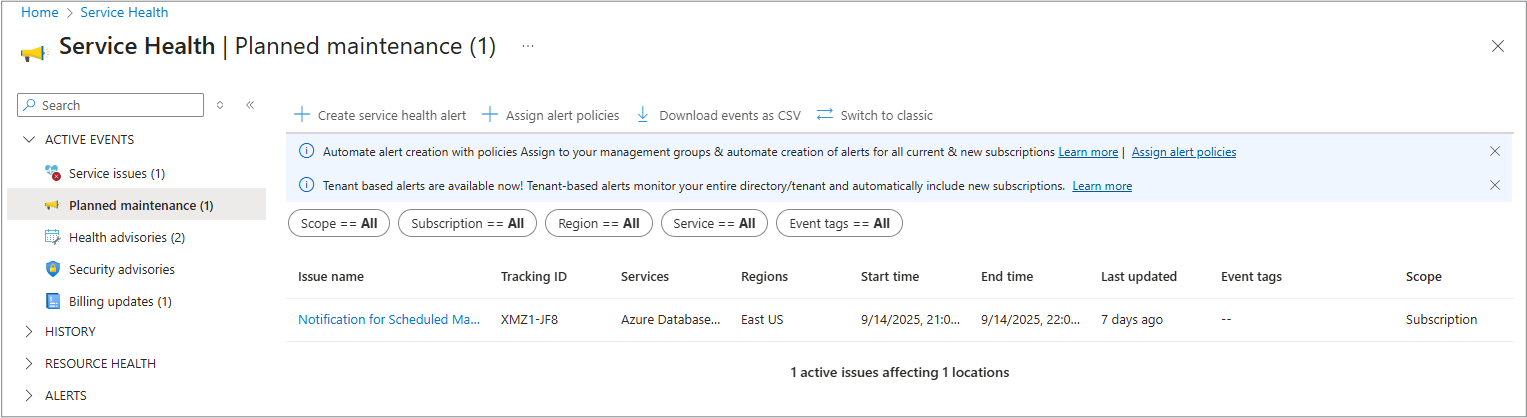Collapse the ACTIVE EVENTS section
Image resolution: width=1527 pixels, height=418 pixels.
[x=28, y=140]
